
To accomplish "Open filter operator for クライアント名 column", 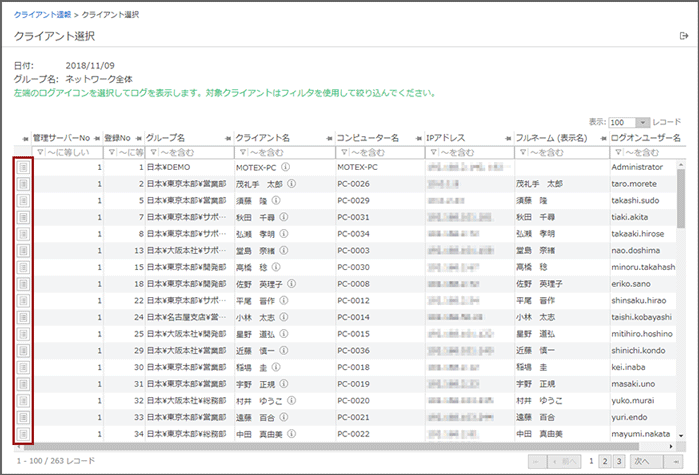I will [243, 153].
